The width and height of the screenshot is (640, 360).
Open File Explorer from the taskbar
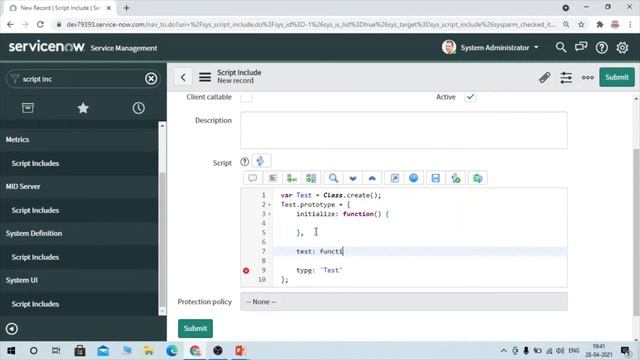click(x=149, y=351)
